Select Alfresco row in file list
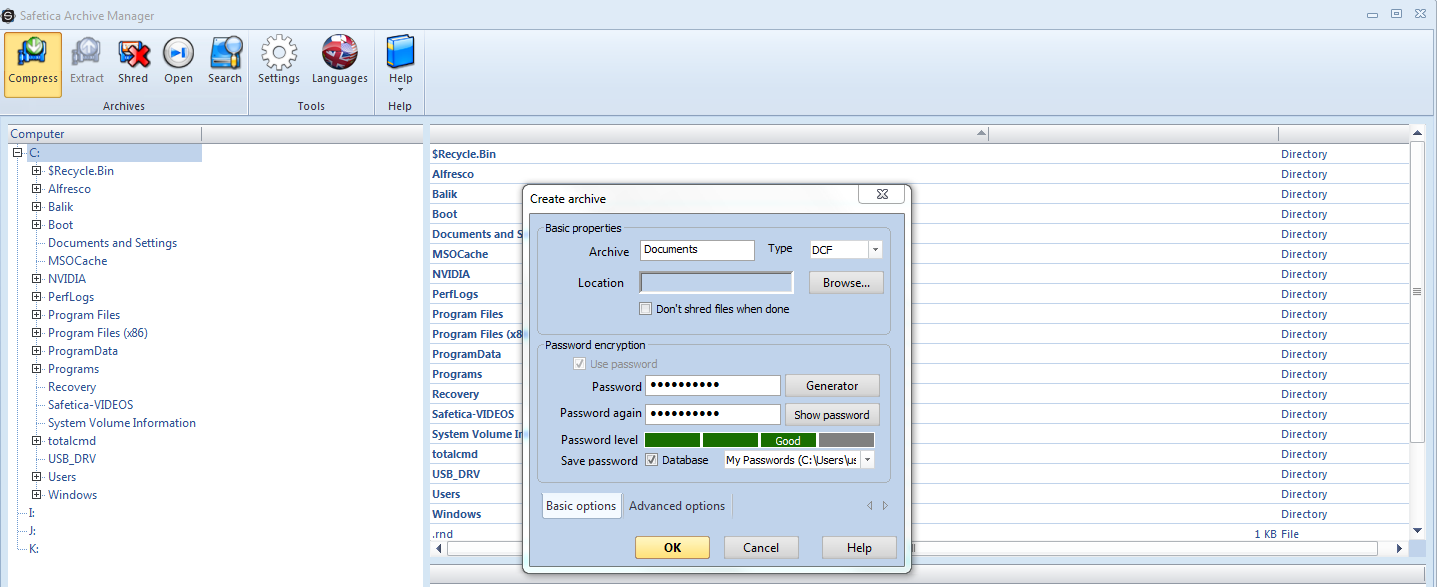The width and height of the screenshot is (1437, 587). click(x=919, y=174)
